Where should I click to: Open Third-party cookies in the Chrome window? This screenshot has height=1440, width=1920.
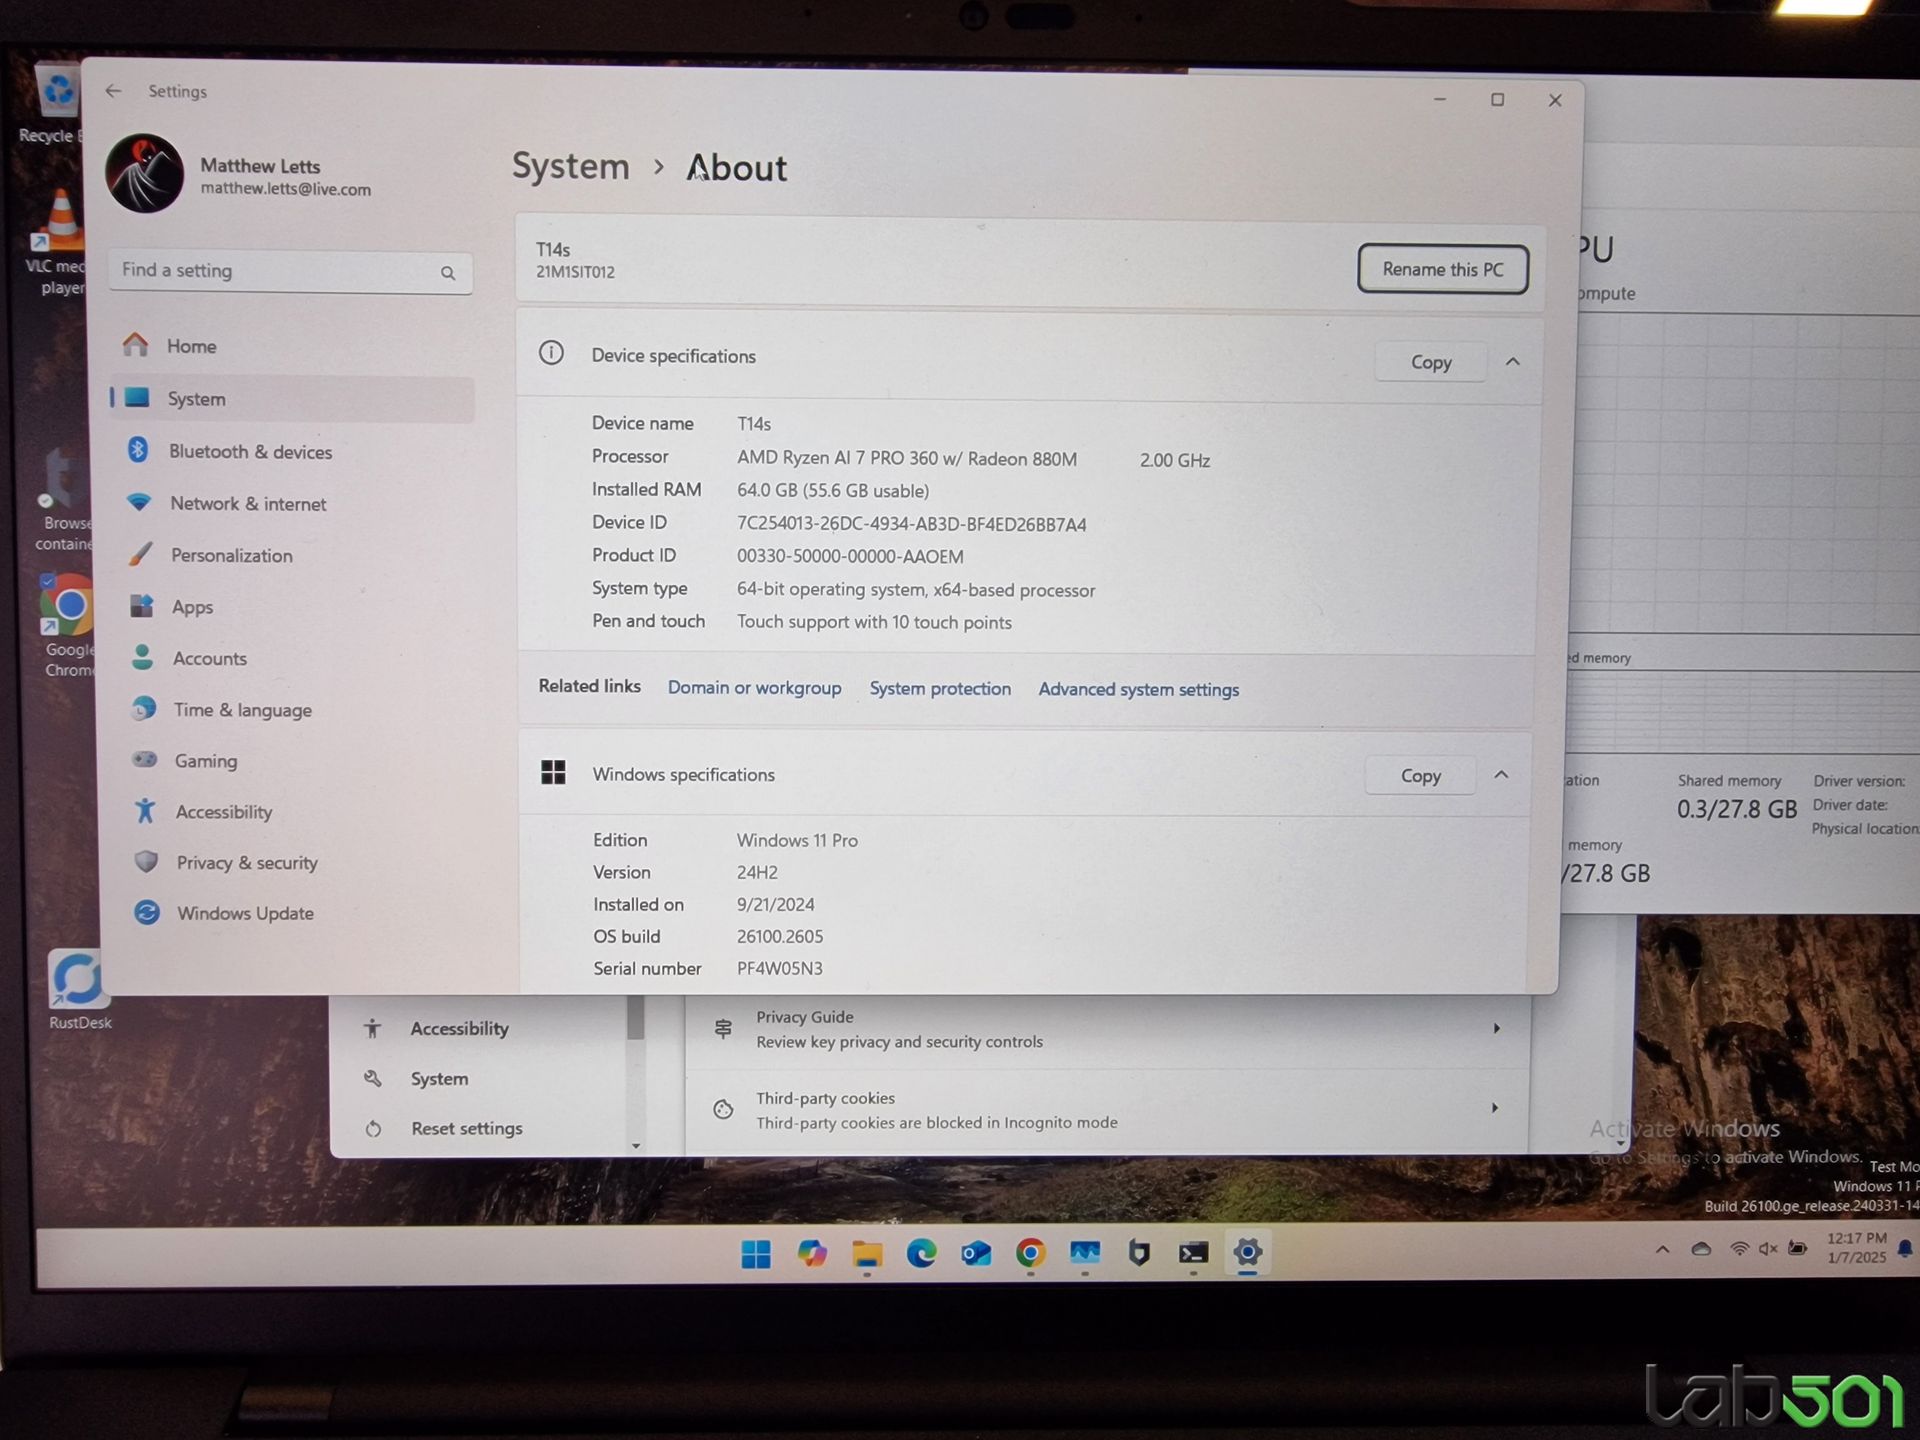pos(1107,1110)
